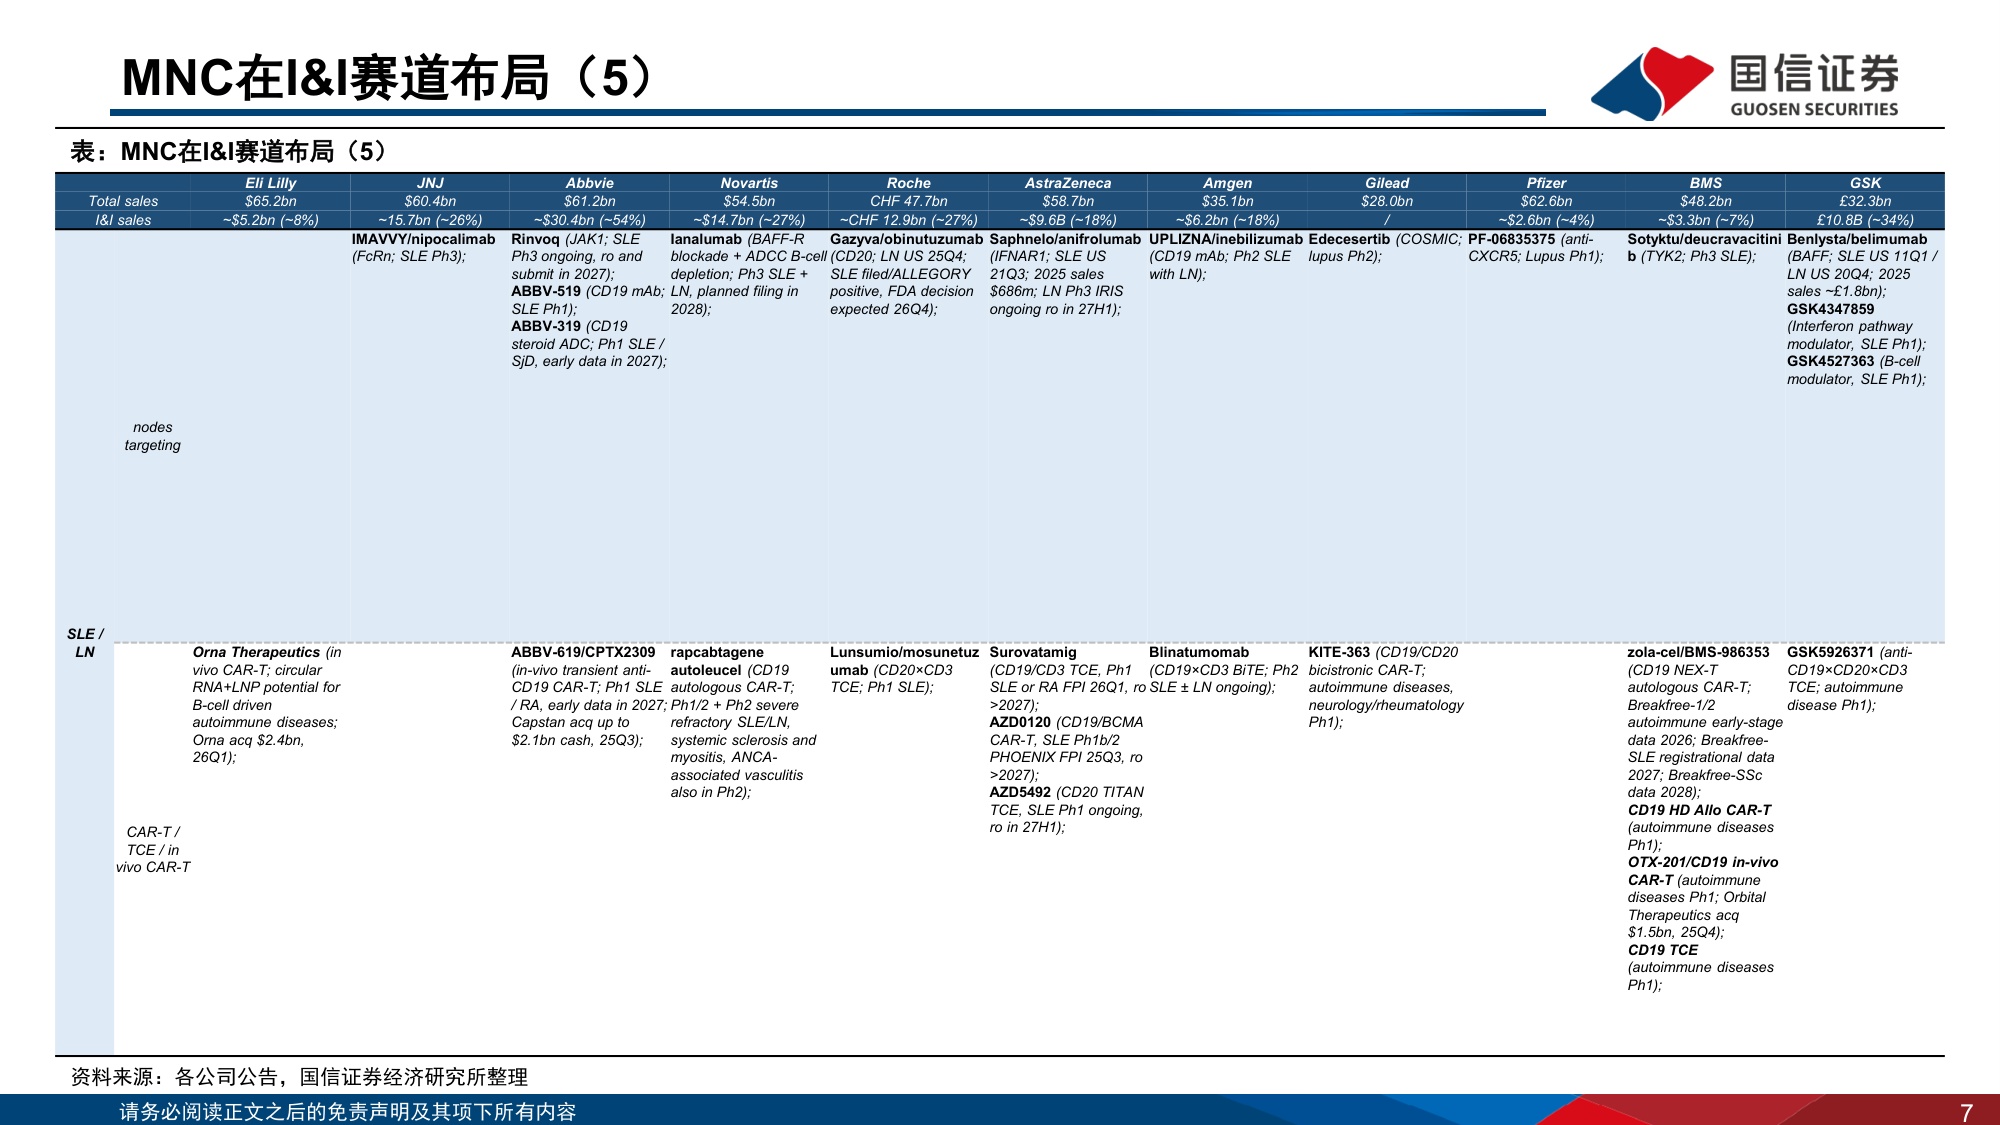Click the Roche column header
This screenshot has height=1125, width=2000.
pyautogui.click(x=908, y=183)
